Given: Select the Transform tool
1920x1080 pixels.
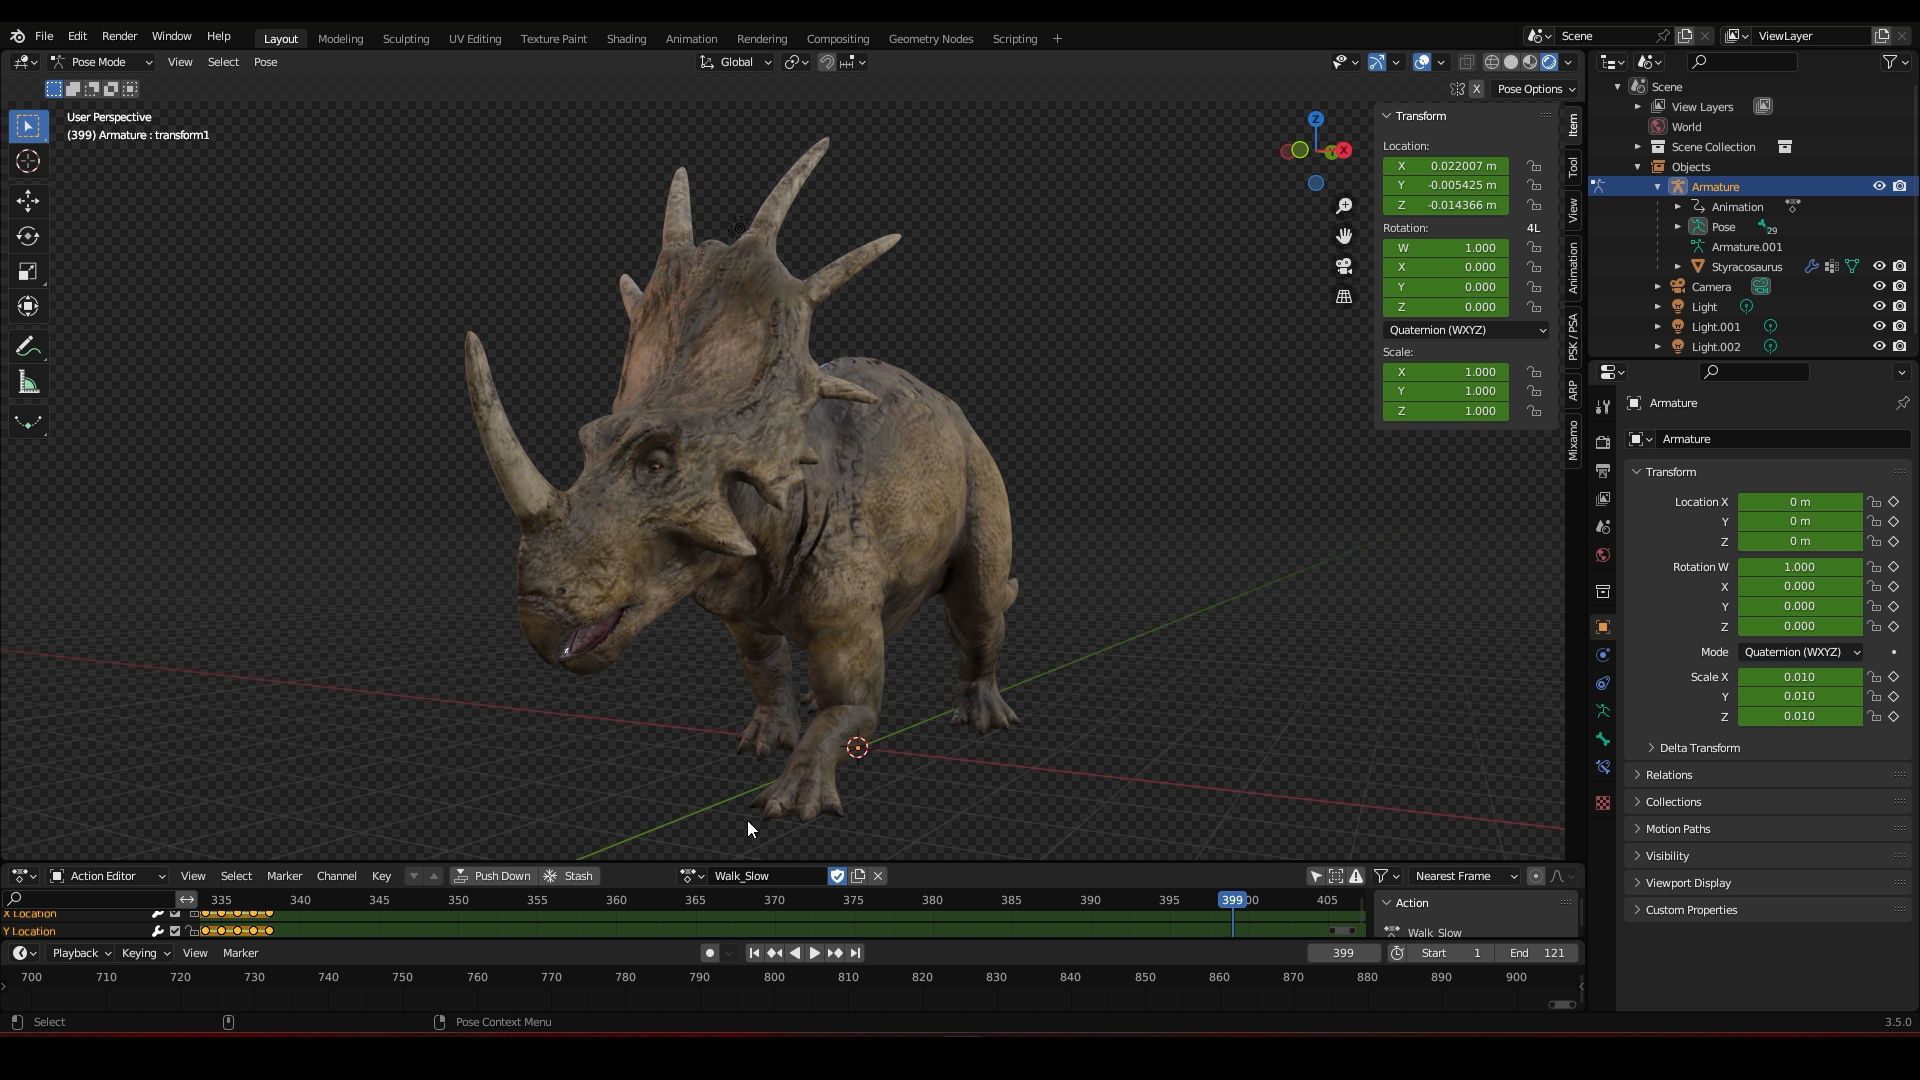Looking at the screenshot, I should click(28, 307).
